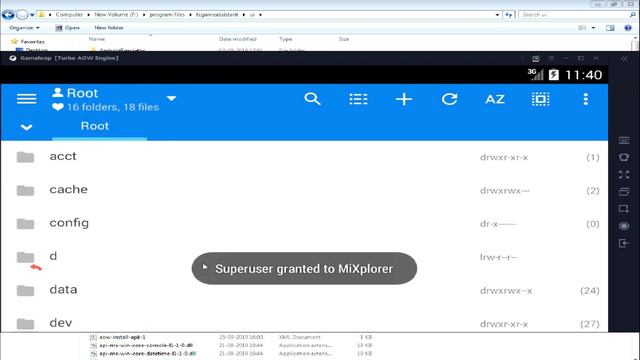Open the data folder
Screen dimensions: 640x360
point(304,291)
